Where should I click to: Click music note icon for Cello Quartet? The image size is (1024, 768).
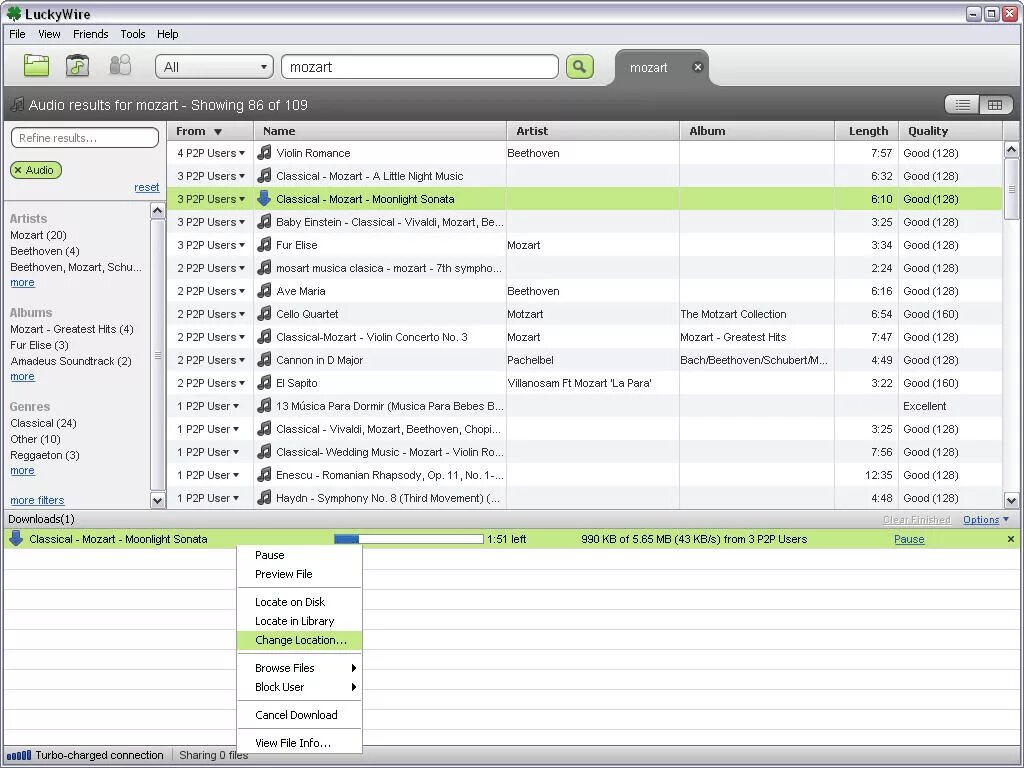(x=264, y=314)
